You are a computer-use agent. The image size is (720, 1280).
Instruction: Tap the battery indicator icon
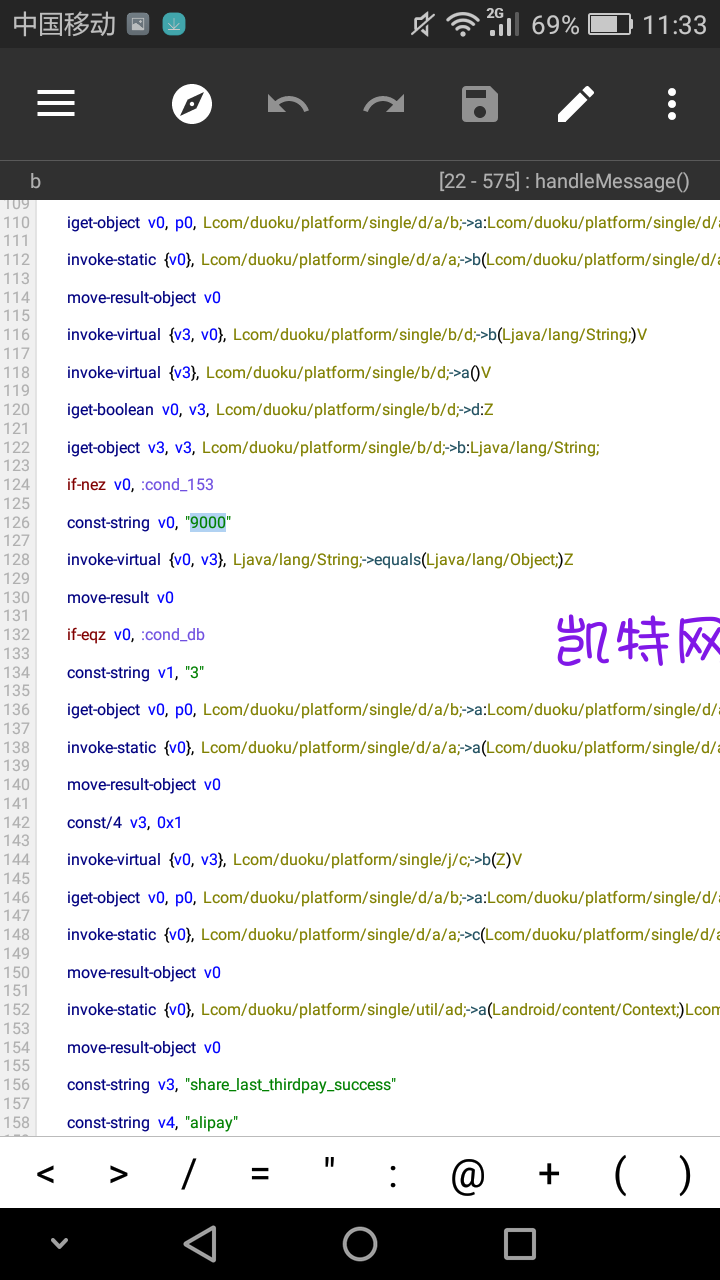610,24
